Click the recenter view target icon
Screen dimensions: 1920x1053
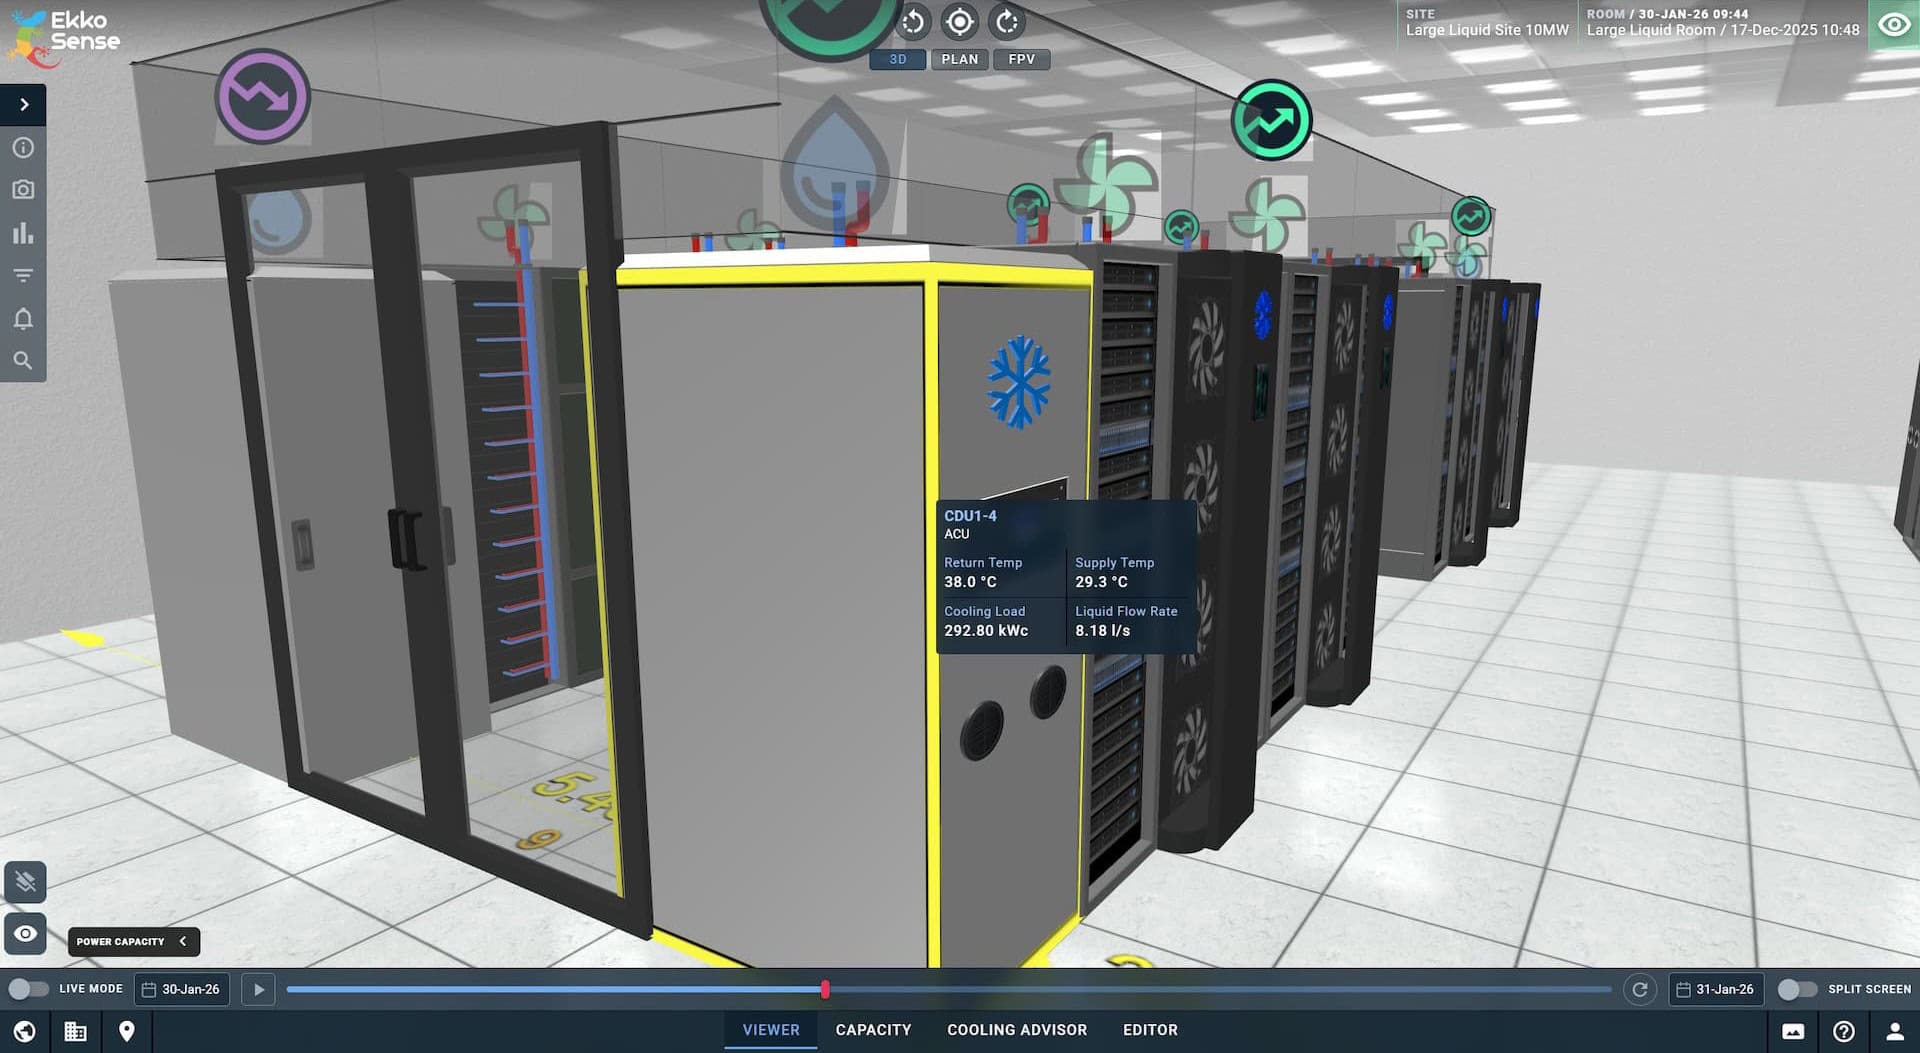click(x=959, y=22)
